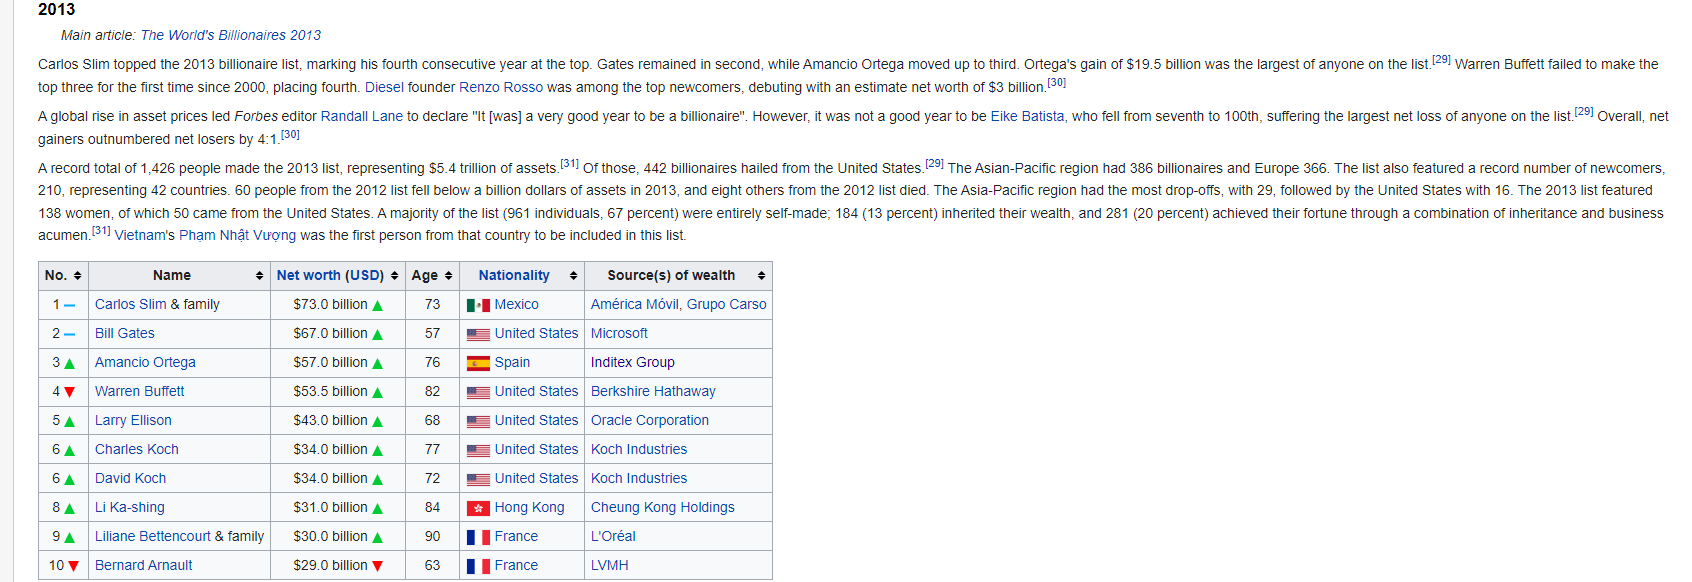Click green up arrow beside $73.0 billion
The width and height of the screenshot is (1692, 582).
pyautogui.click(x=378, y=306)
